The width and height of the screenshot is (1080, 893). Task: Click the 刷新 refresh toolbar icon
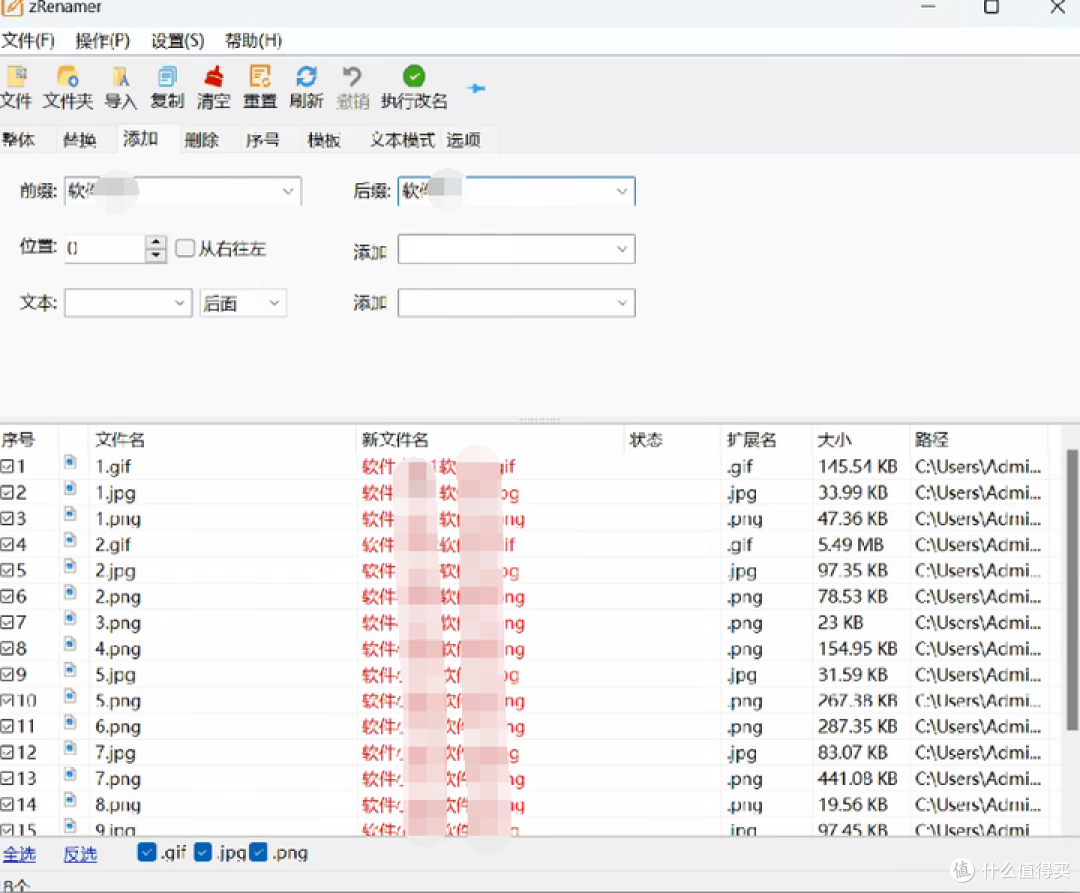[x=306, y=76]
